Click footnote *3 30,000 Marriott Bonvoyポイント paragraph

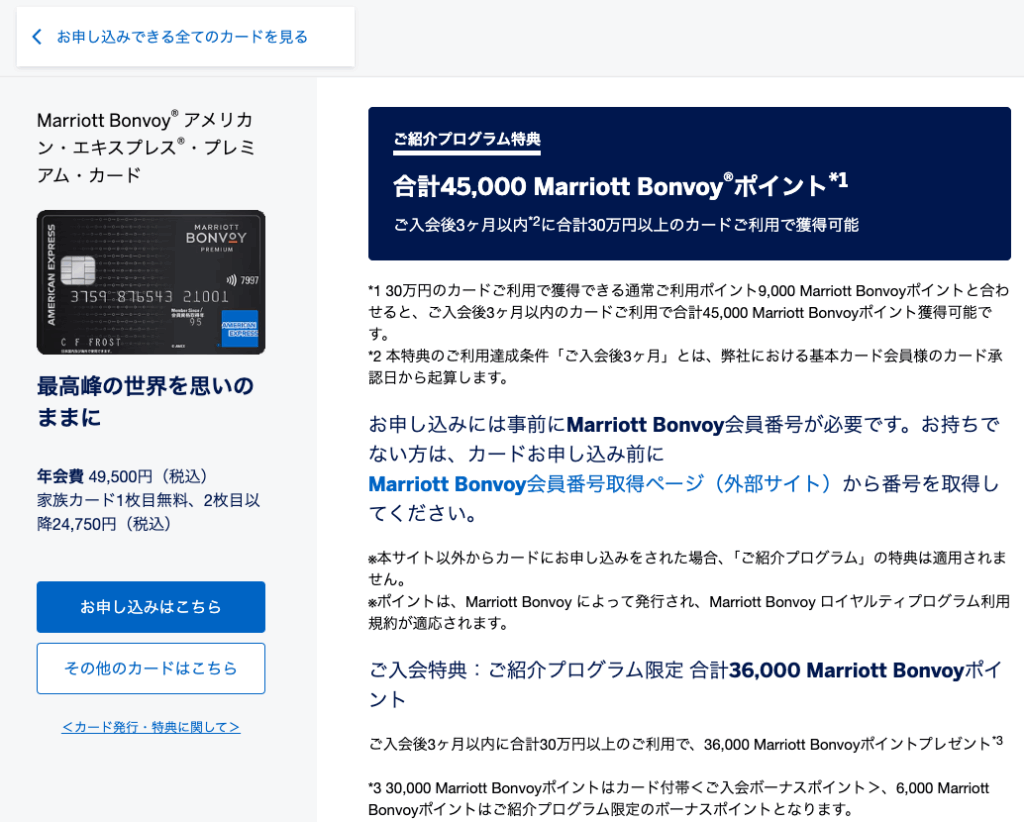coord(679,798)
